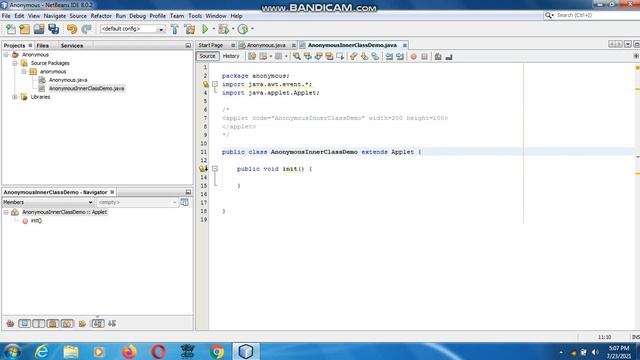This screenshot has width=640, height=360.
Task: Click Next Bookmark editor icon
Action: [364, 56]
